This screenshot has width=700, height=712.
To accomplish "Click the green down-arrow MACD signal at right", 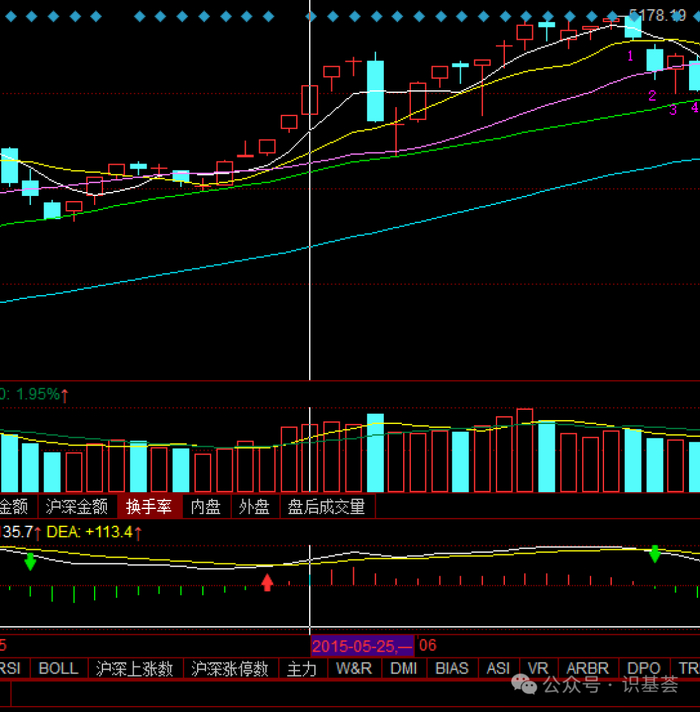I will 655,554.
